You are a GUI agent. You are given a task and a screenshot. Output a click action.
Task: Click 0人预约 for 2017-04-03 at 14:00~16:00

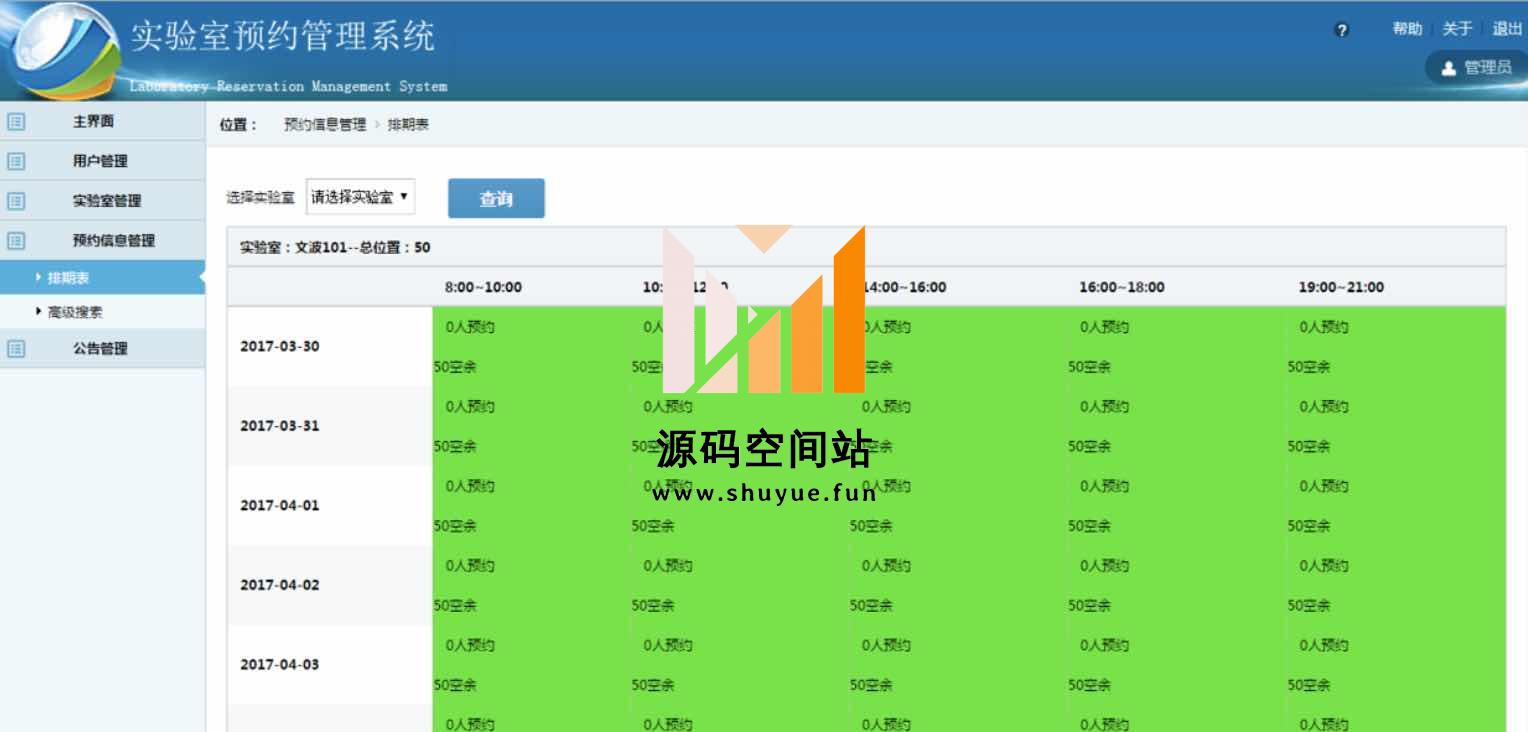(886, 646)
